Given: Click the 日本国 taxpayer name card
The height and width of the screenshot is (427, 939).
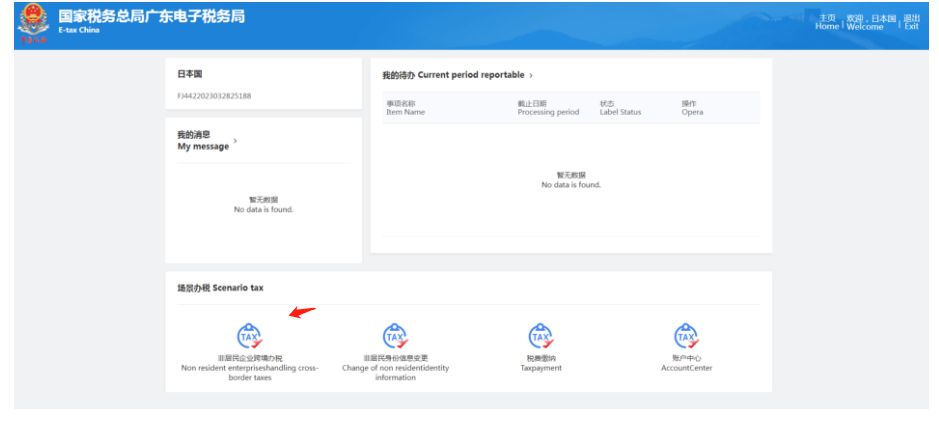Looking at the screenshot, I should (x=263, y=83).
